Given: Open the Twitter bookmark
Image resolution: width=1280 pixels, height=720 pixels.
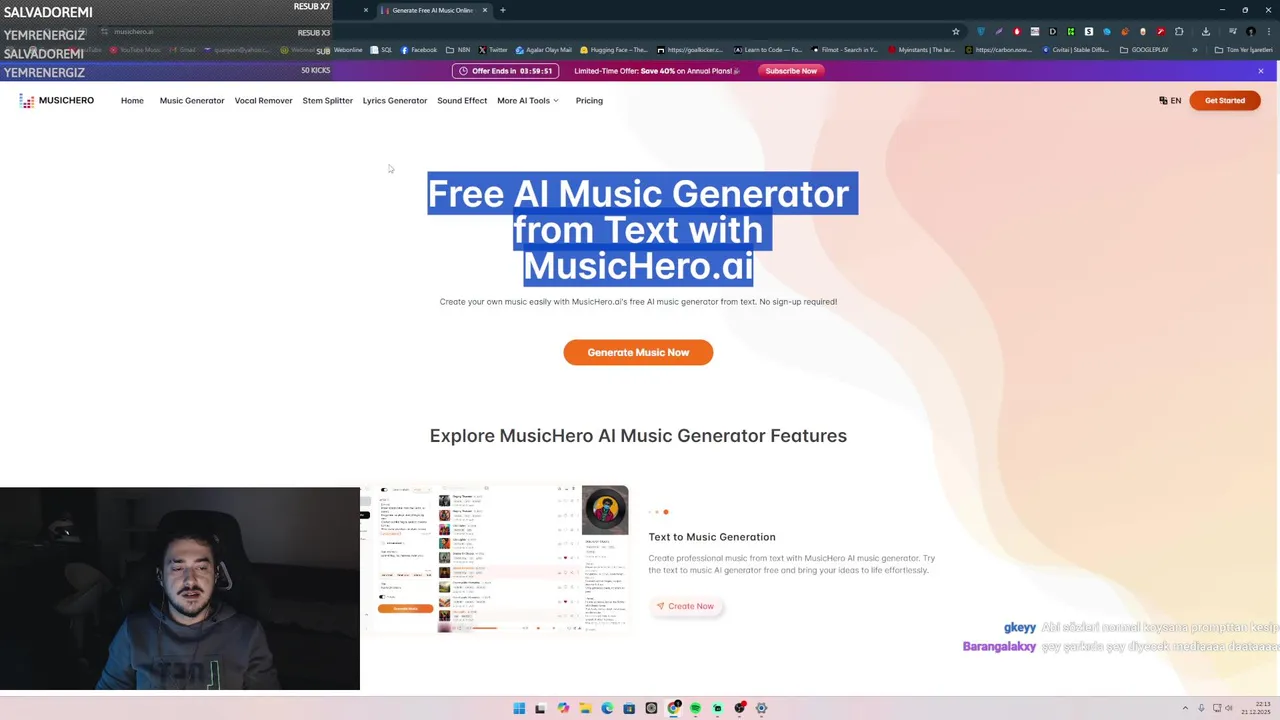Looking at the screenshot, I should coord(493,50).
